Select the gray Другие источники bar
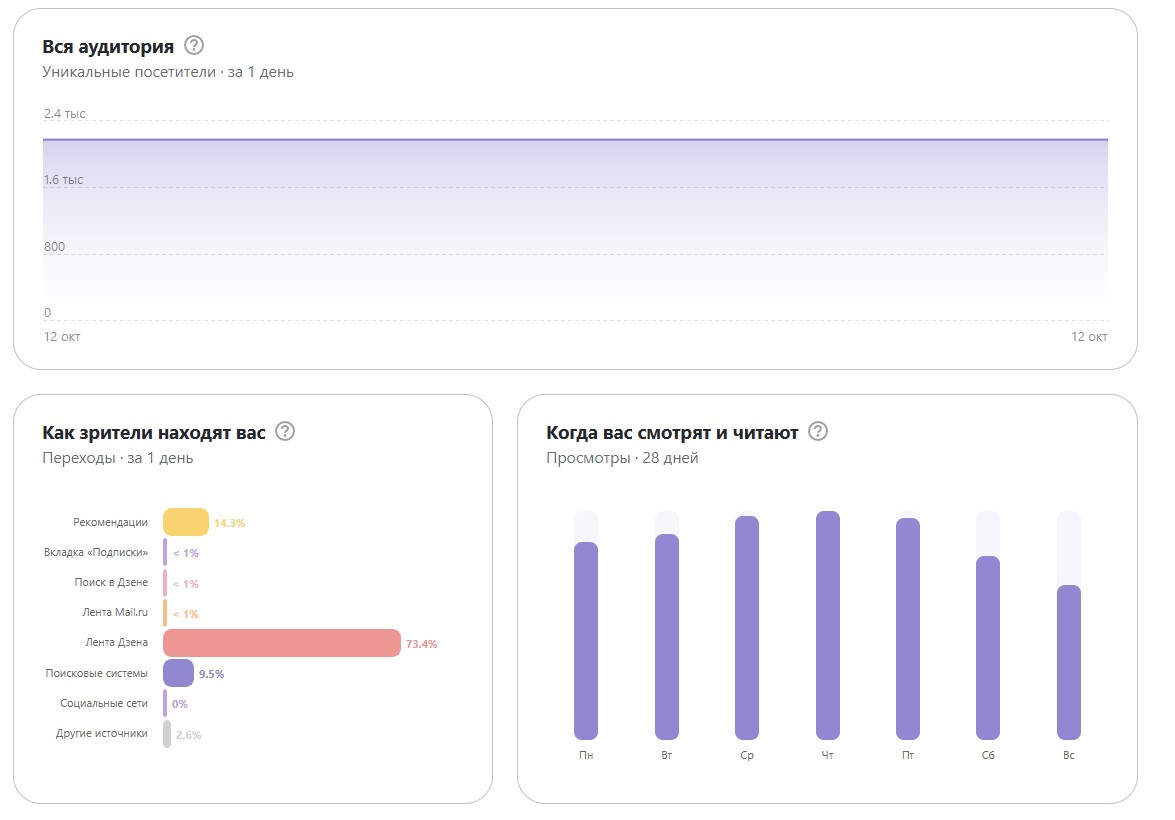Screen dimensions: 1175x820 pyautogui.click(x=167, y=734)
